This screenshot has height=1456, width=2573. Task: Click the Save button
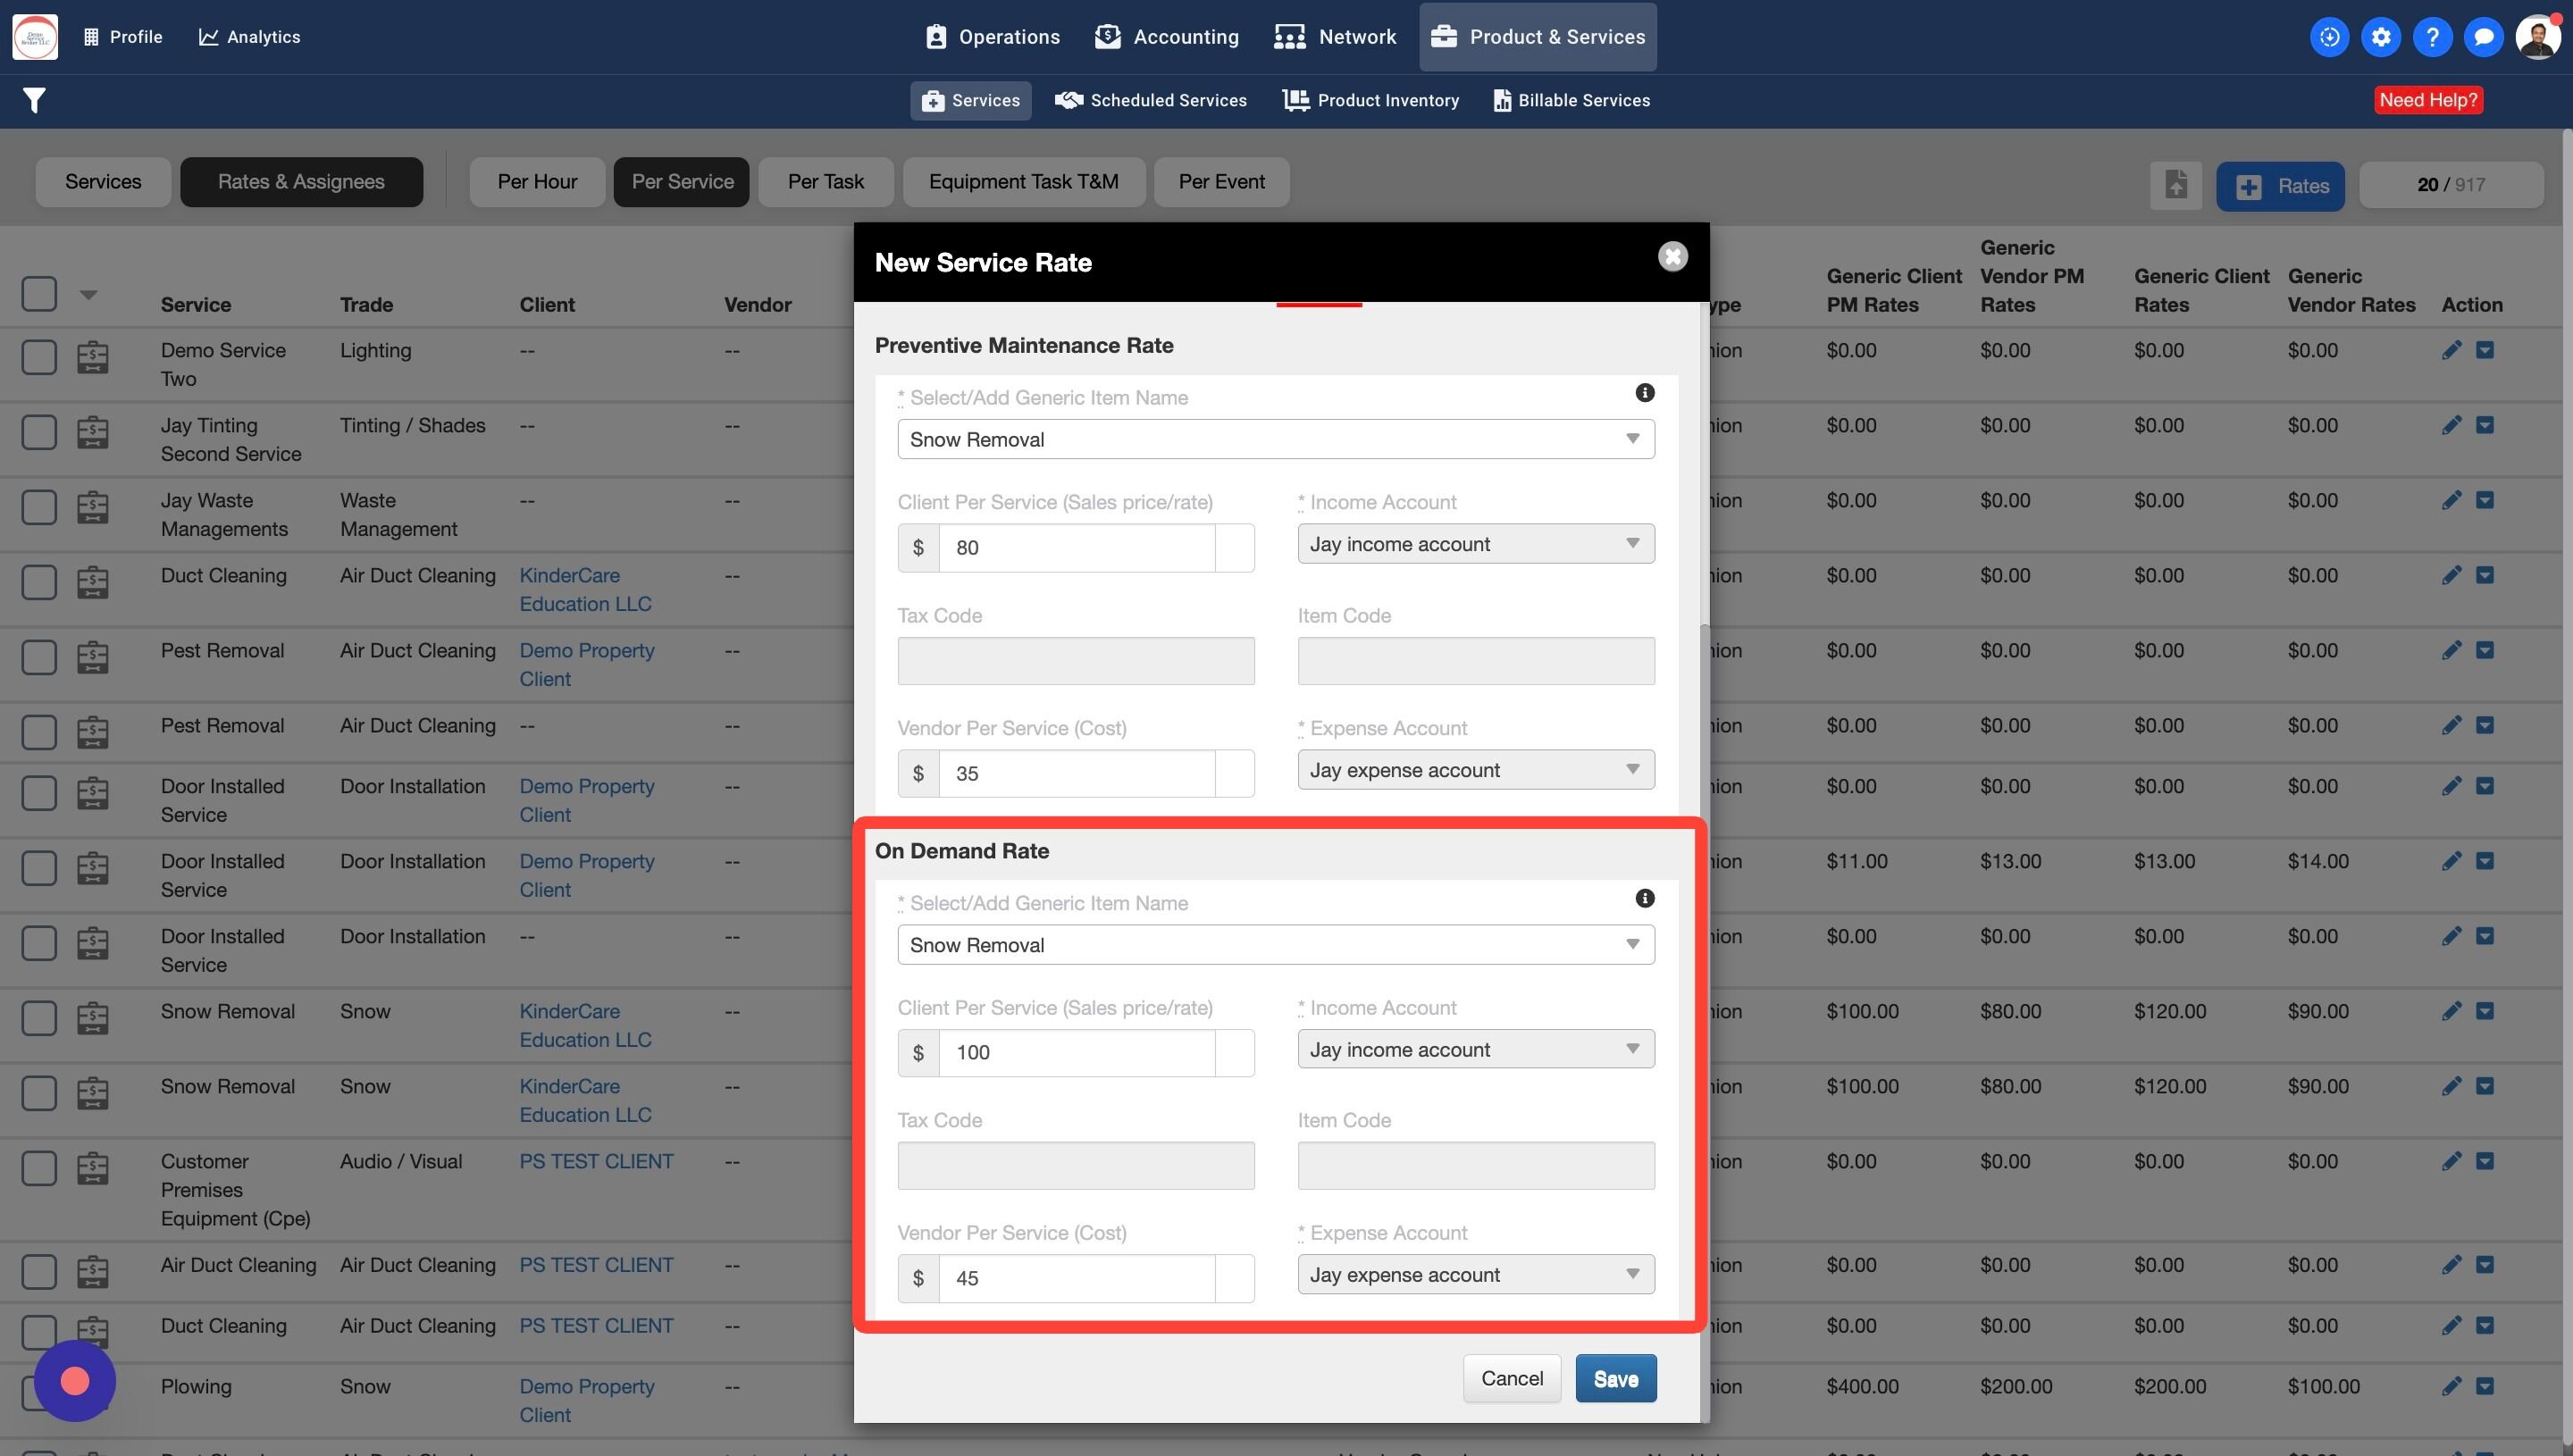tap(1615, 1378)
